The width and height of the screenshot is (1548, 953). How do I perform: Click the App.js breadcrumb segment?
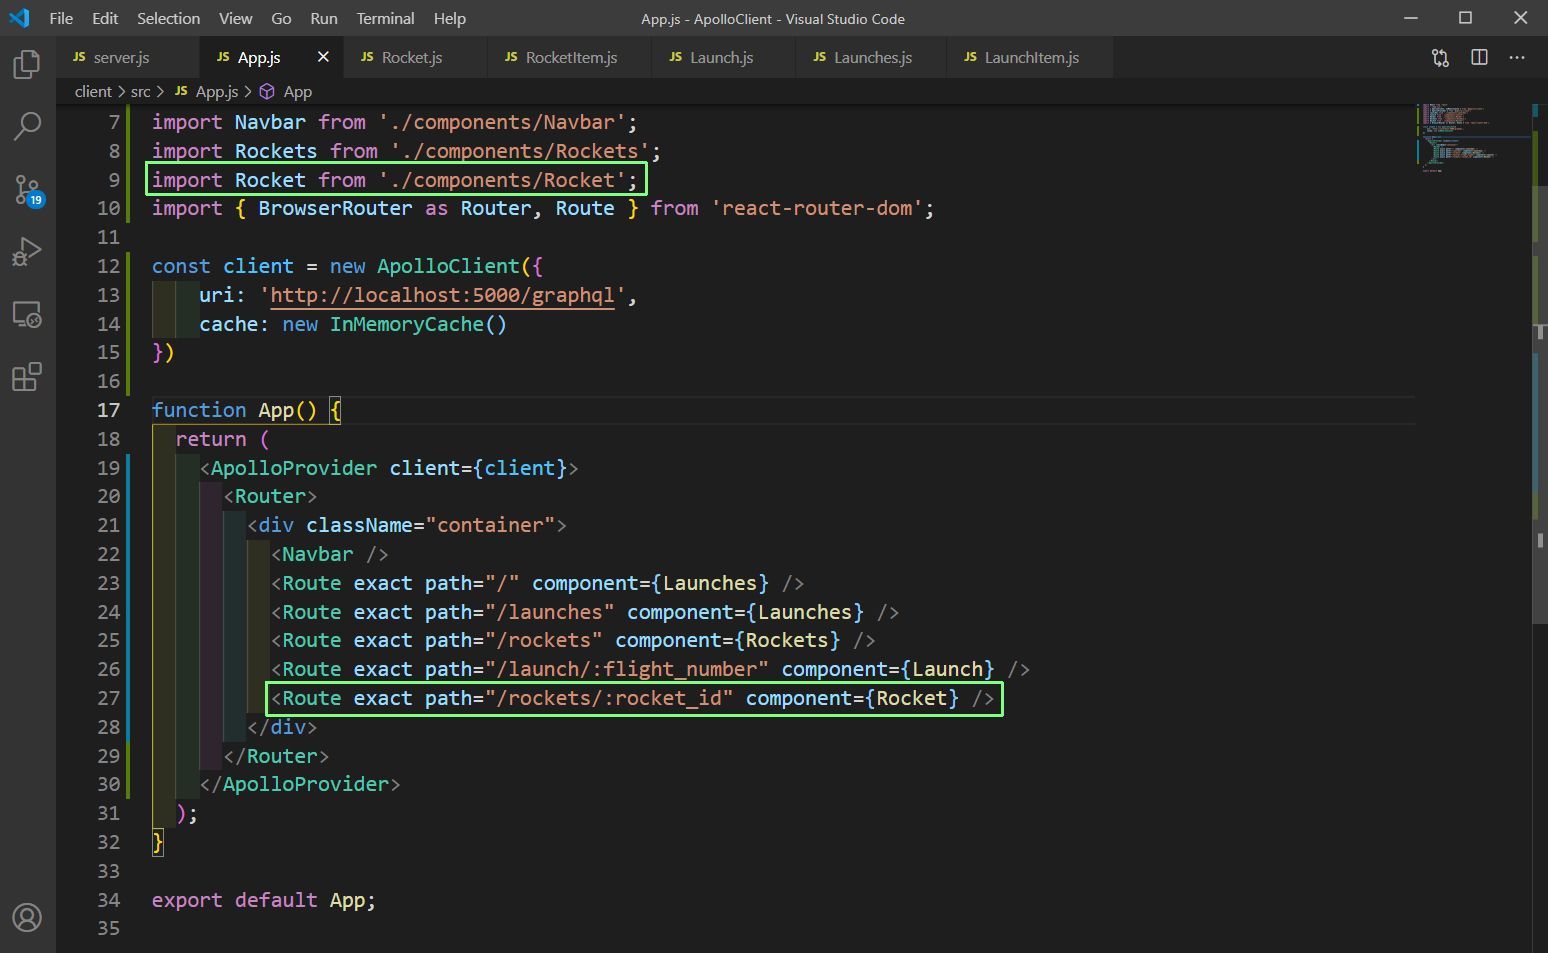pyautogui.click(x=207, y=91)
